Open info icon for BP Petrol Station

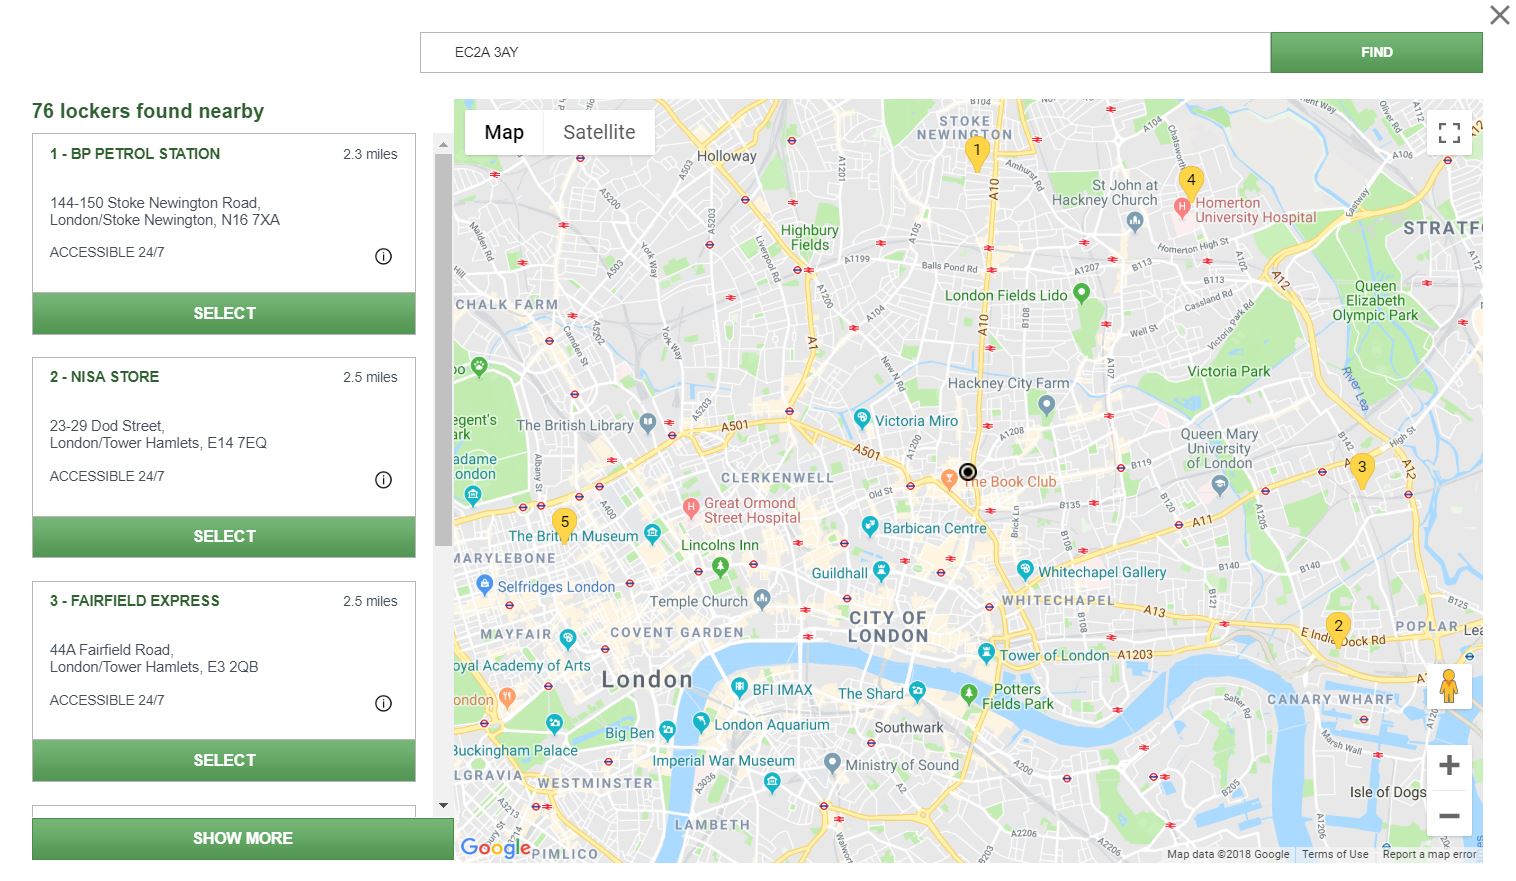pos(383,256)
